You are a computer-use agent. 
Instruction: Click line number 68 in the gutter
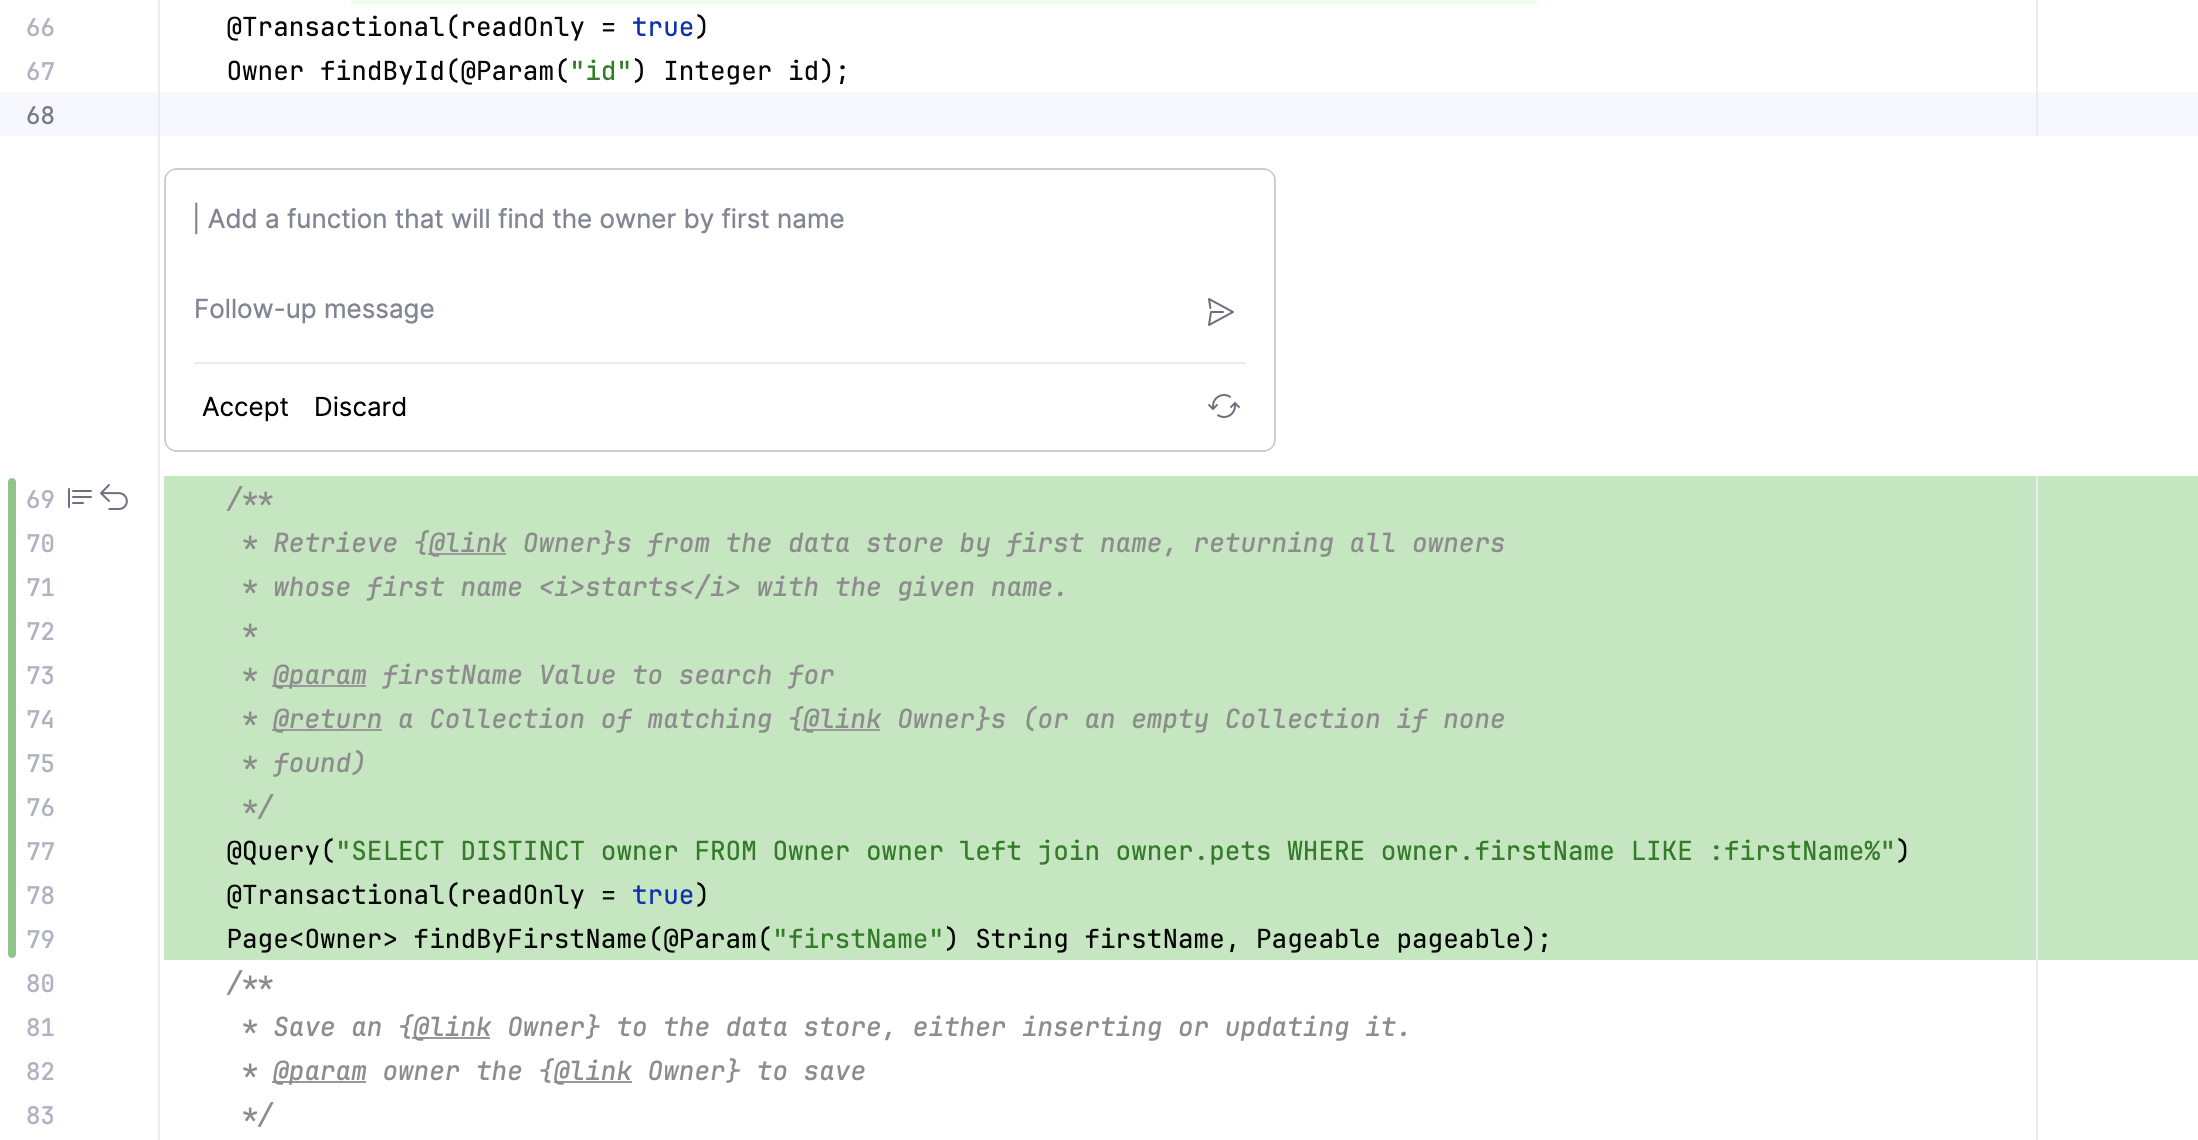(40, 115)
